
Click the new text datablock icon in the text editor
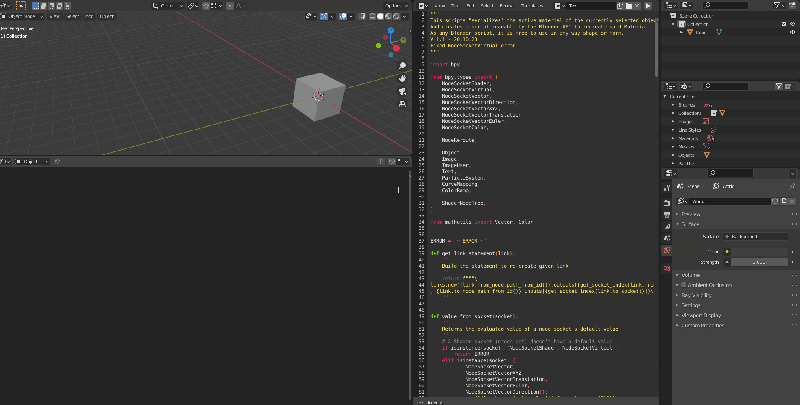click(x=620, y=6)
